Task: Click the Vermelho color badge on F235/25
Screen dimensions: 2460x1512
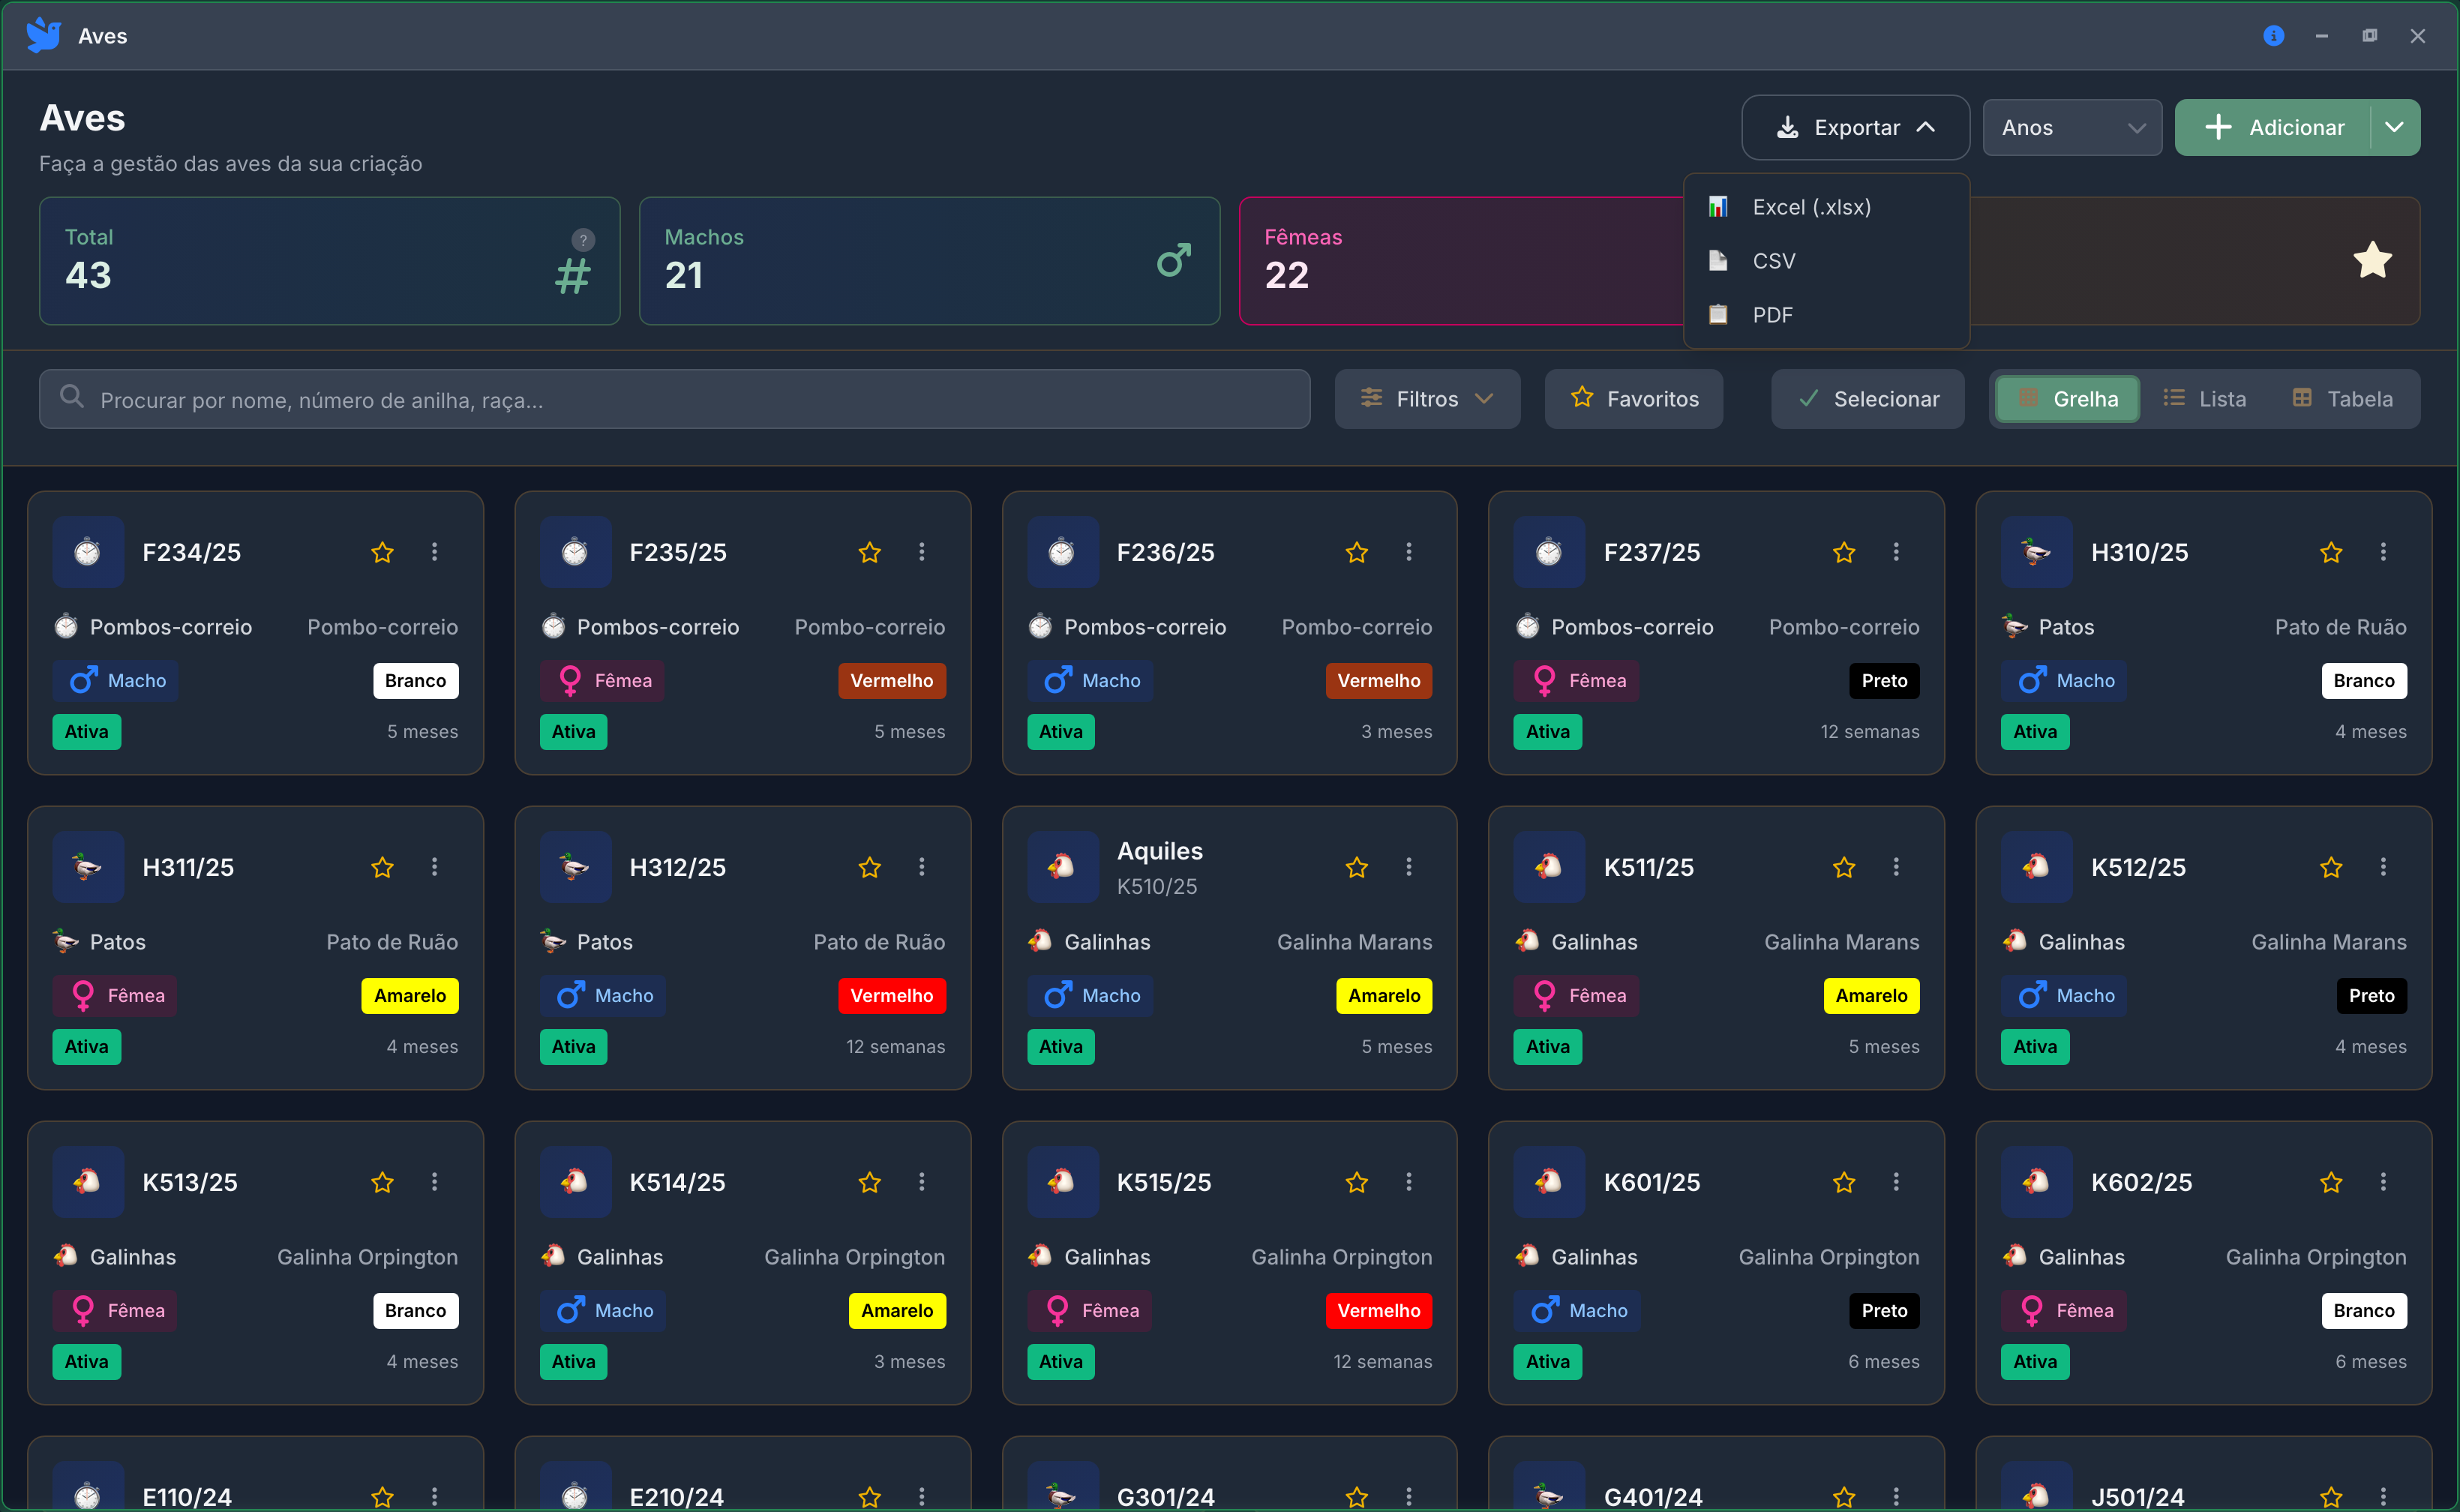Action: click(892, 681)
